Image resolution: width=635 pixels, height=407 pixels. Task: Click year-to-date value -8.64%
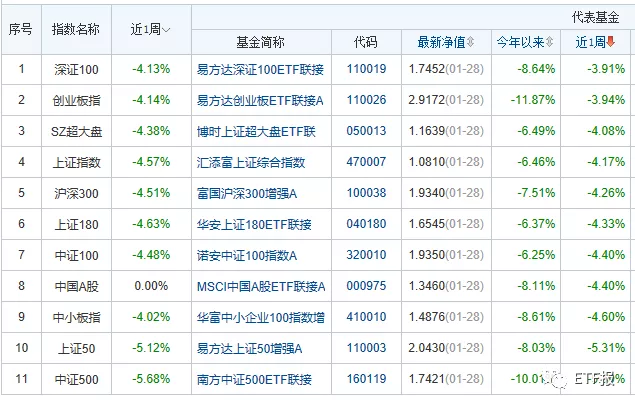(536, 69)
